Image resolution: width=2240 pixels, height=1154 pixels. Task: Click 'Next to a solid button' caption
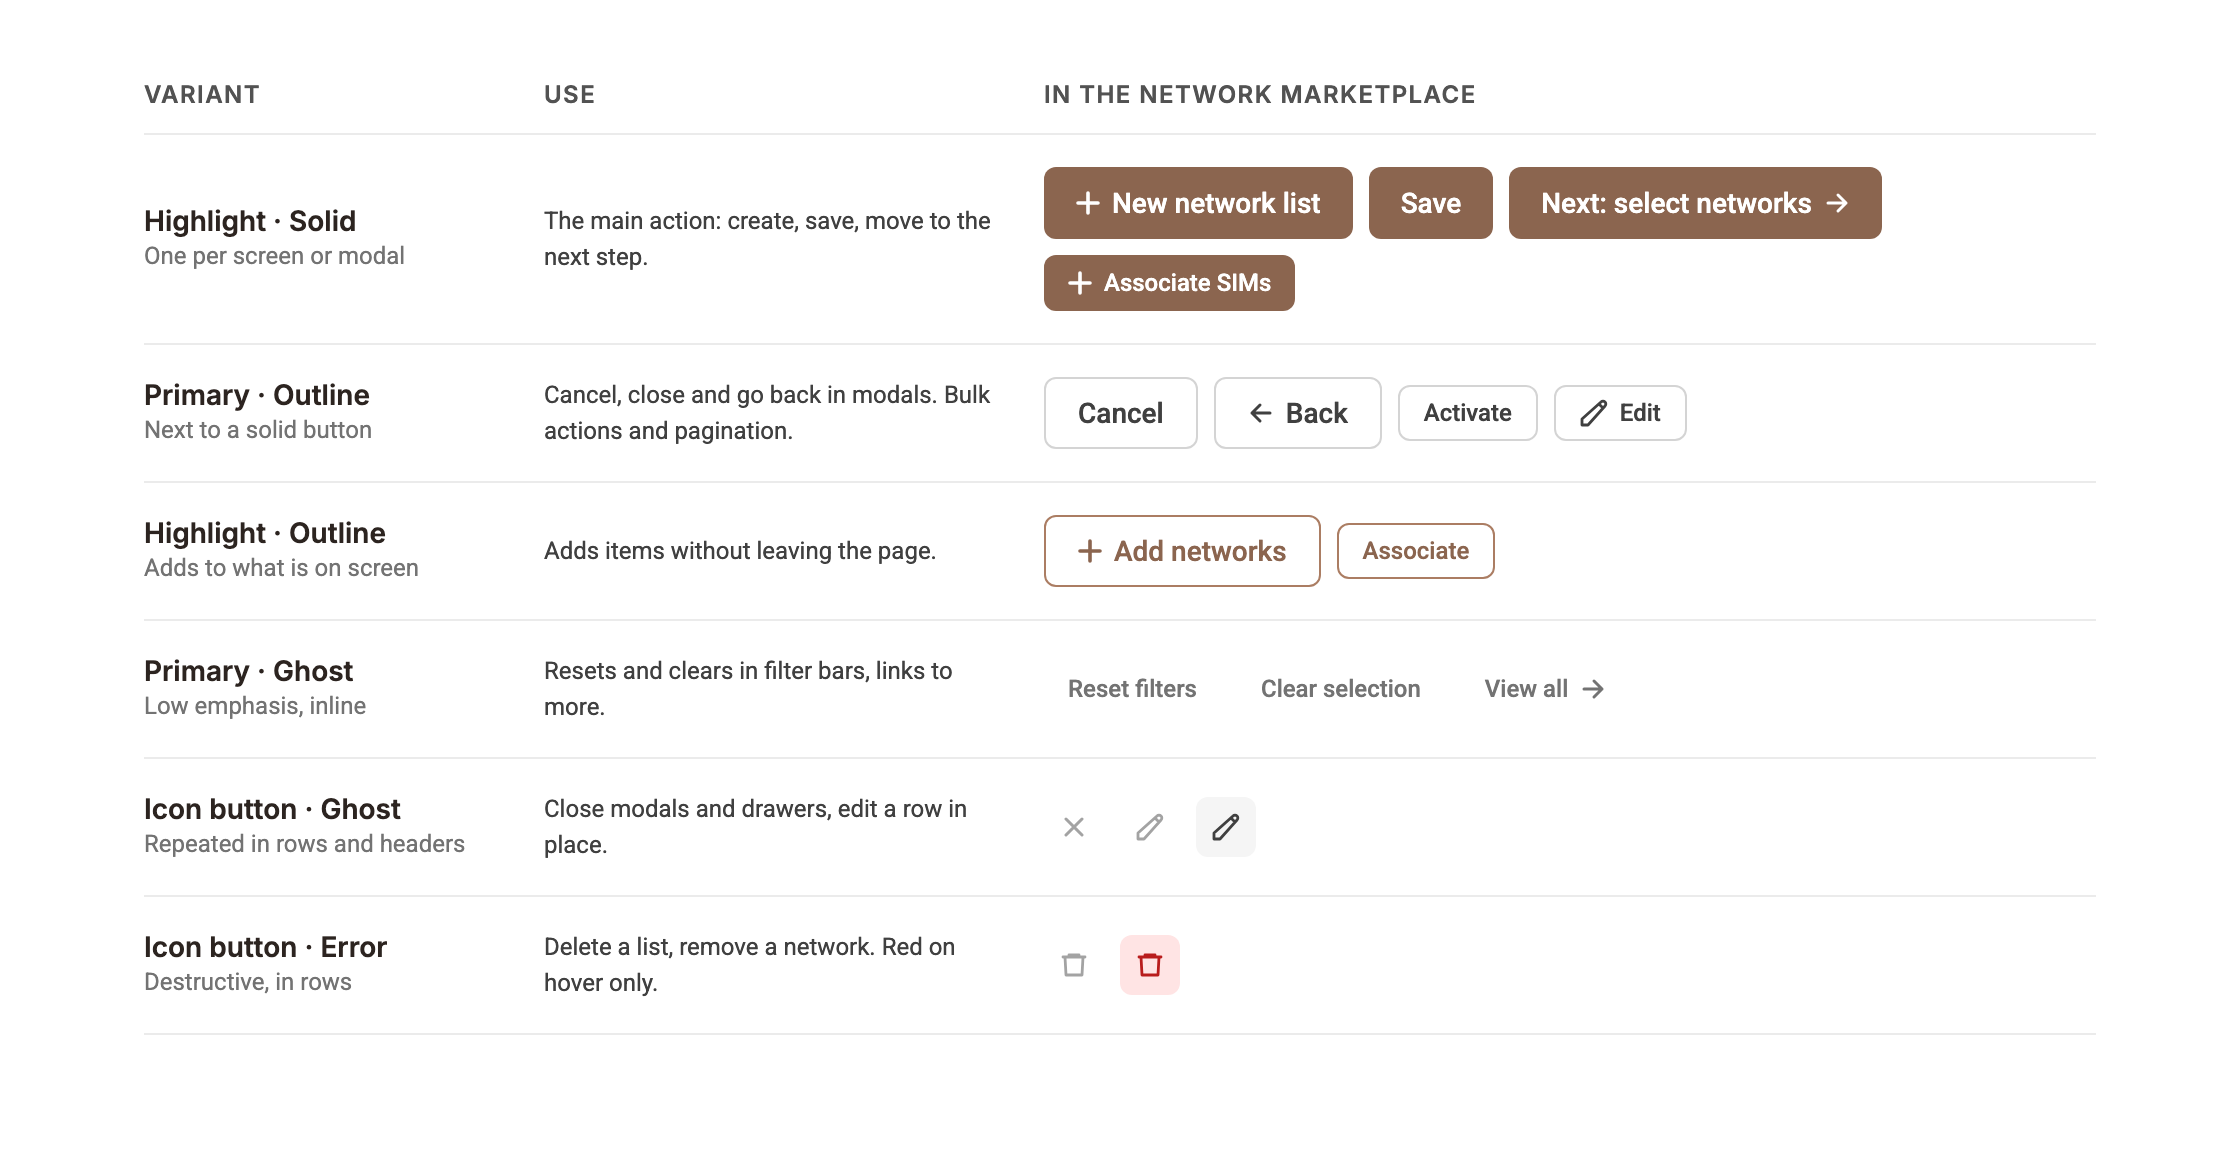pos(258,430)
